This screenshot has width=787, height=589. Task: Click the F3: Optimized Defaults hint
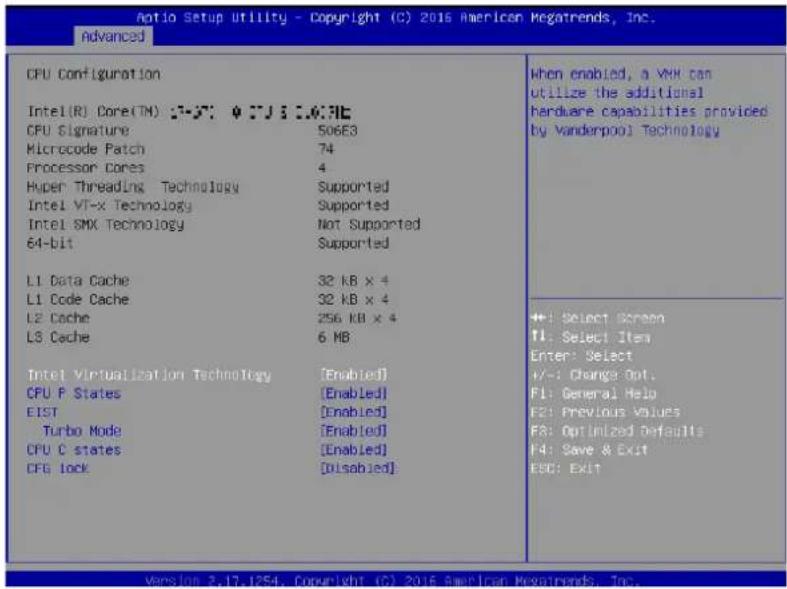tap(617, 431)
